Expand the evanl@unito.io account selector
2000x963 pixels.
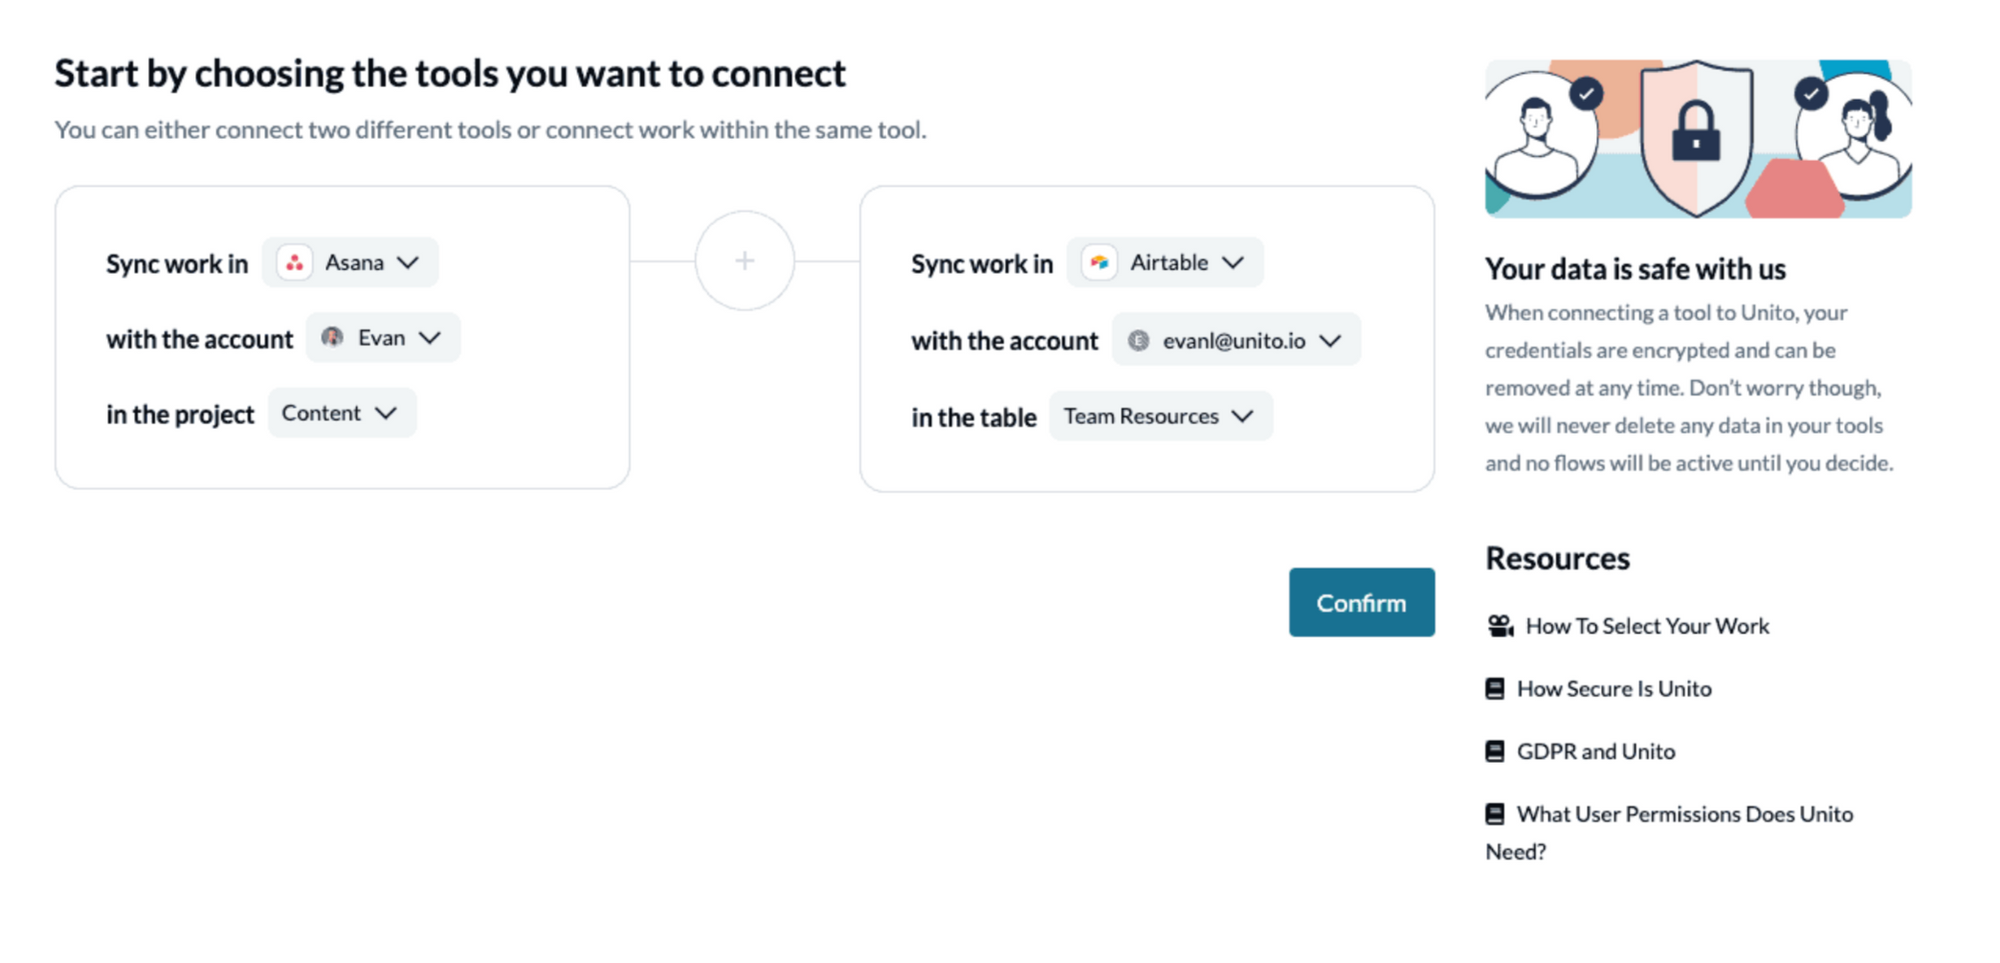pos(1236,341)
